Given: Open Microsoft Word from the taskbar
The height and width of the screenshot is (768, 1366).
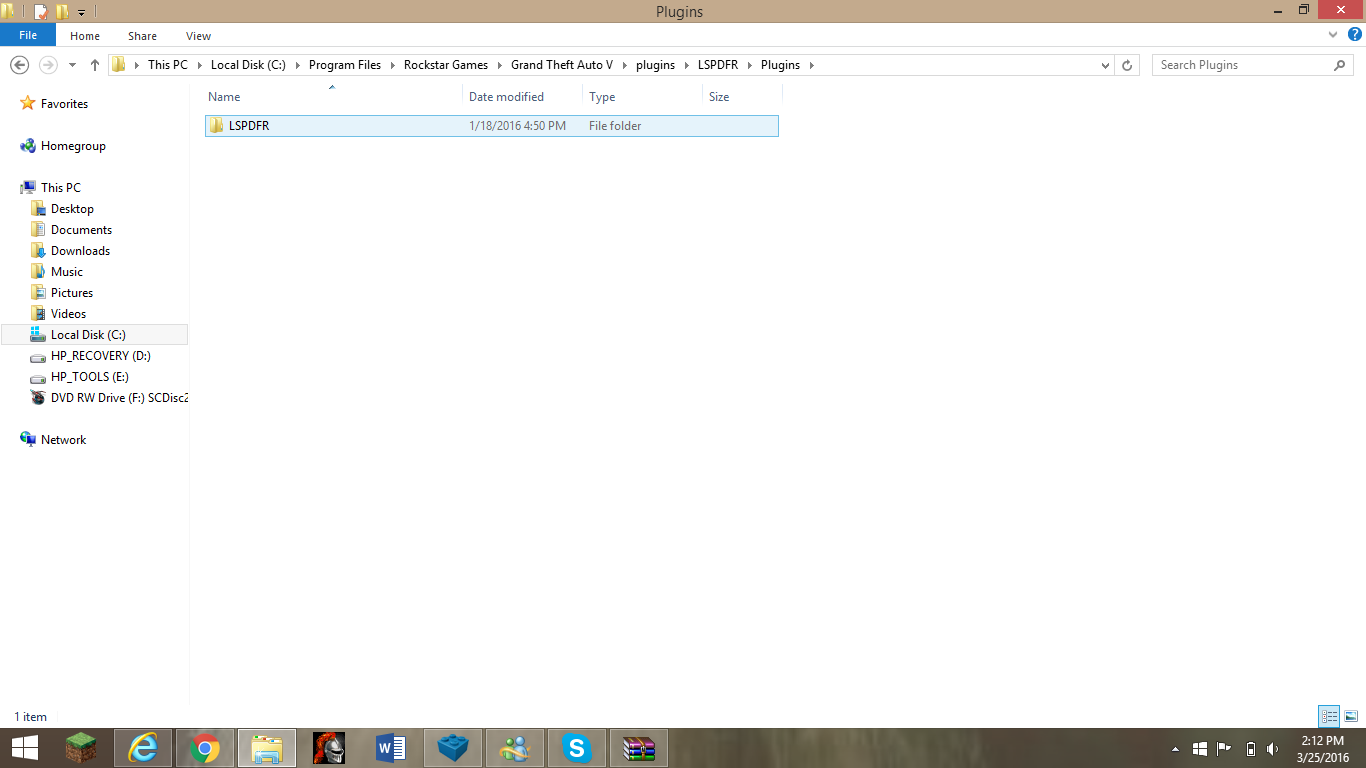Looking at the screenshot, I should 391,748.
